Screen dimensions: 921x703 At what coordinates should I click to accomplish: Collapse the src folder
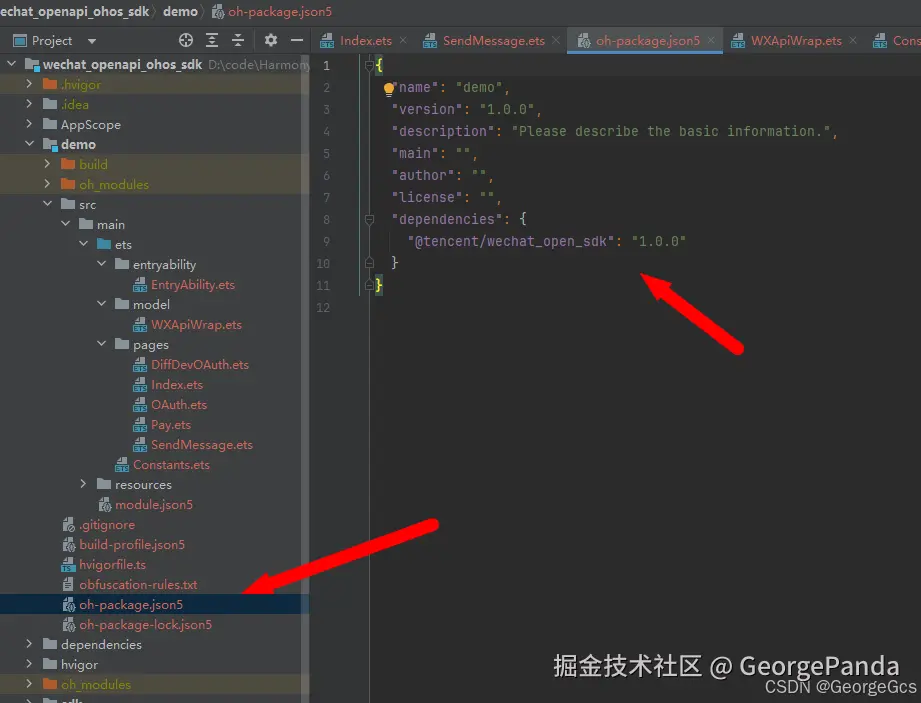click(x=47, y=204)
